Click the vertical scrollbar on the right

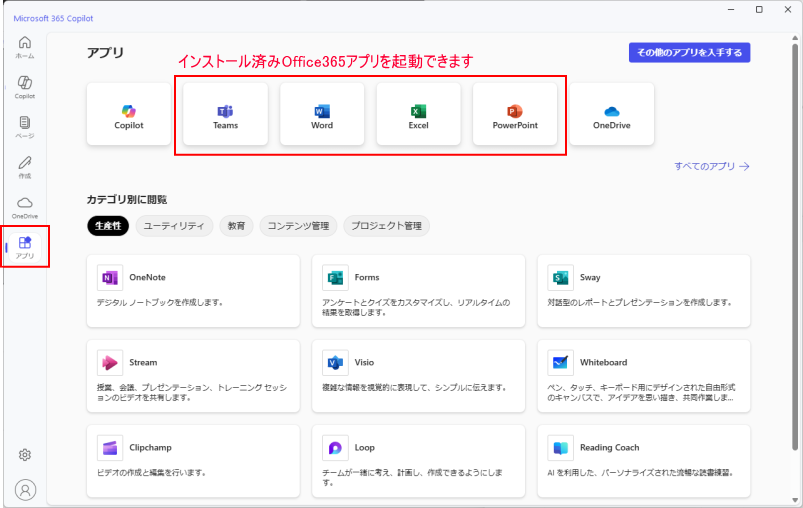[795, 250]
